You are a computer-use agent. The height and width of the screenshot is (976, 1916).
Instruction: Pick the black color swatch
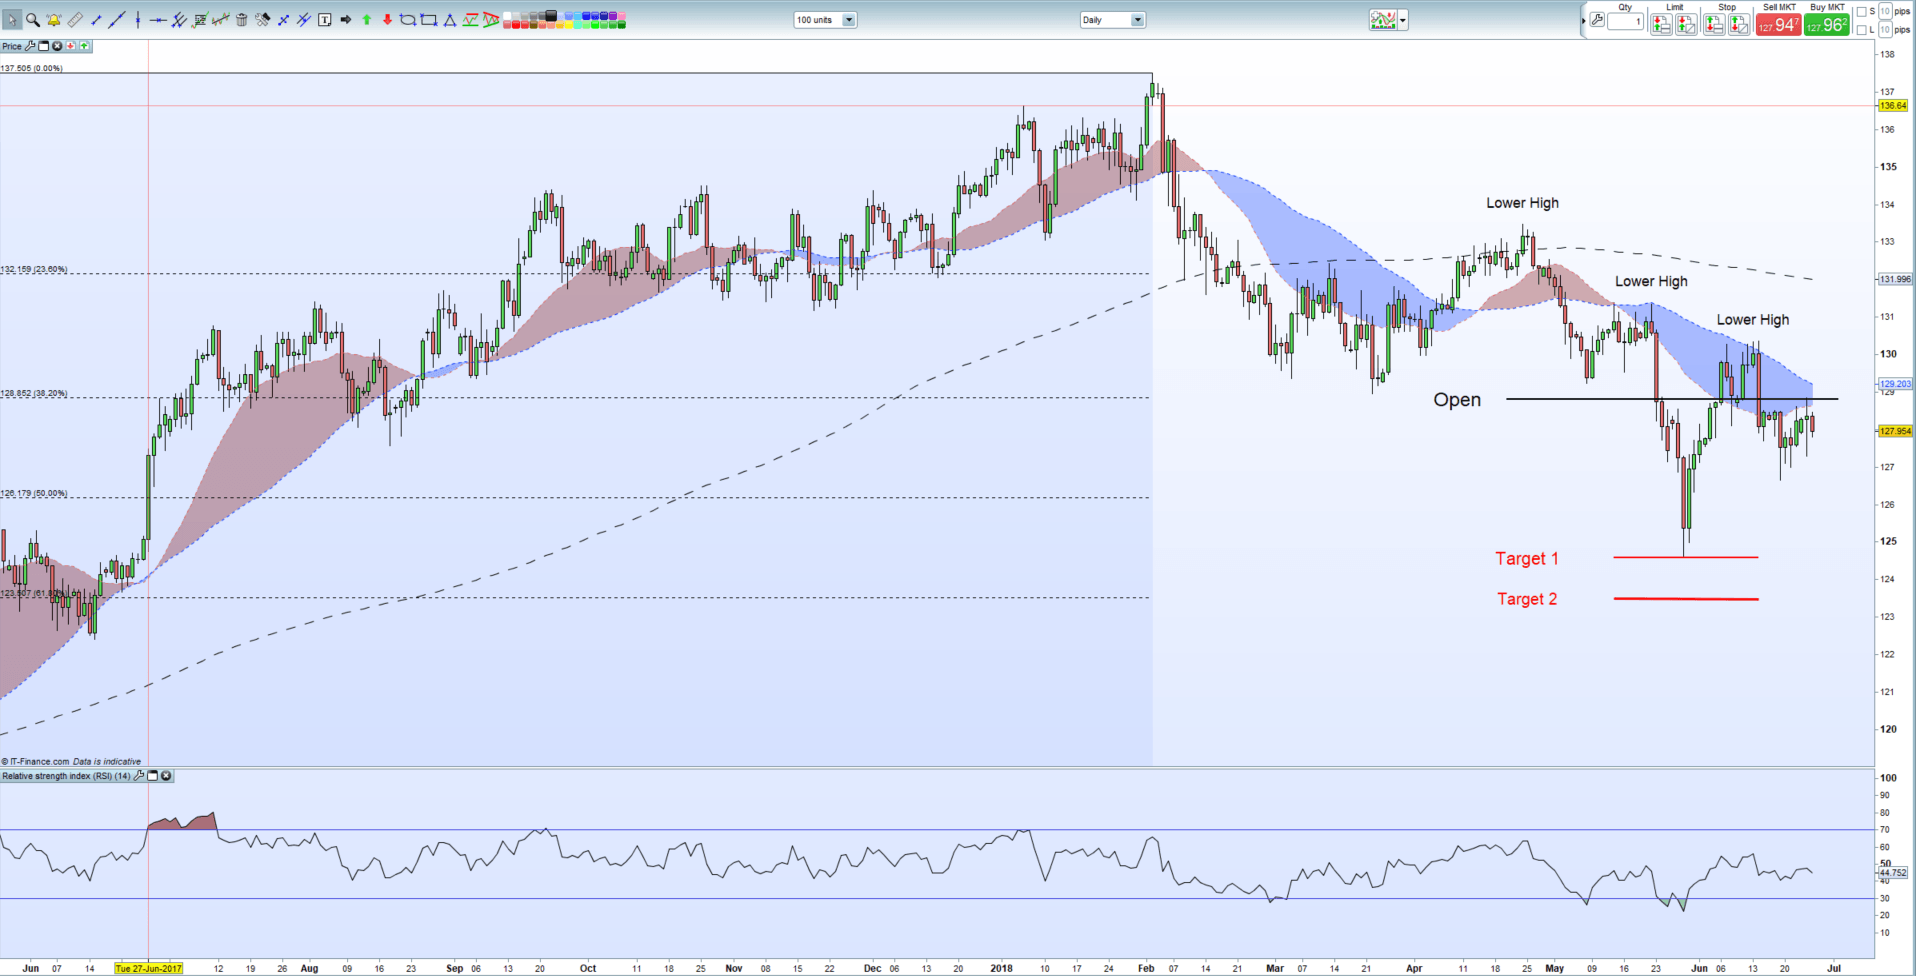pyautogui.click(x=551, y=15)
